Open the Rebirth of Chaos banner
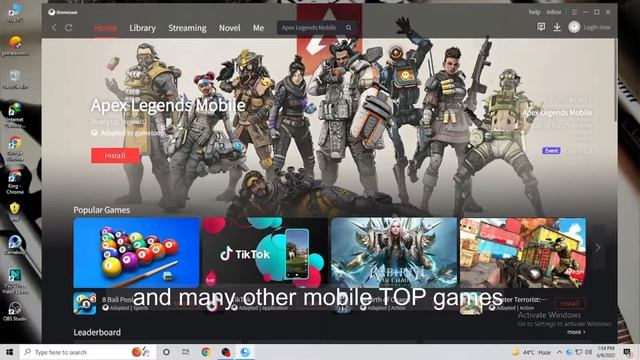This screenshot has height=360, width=640. coord(394,253)
